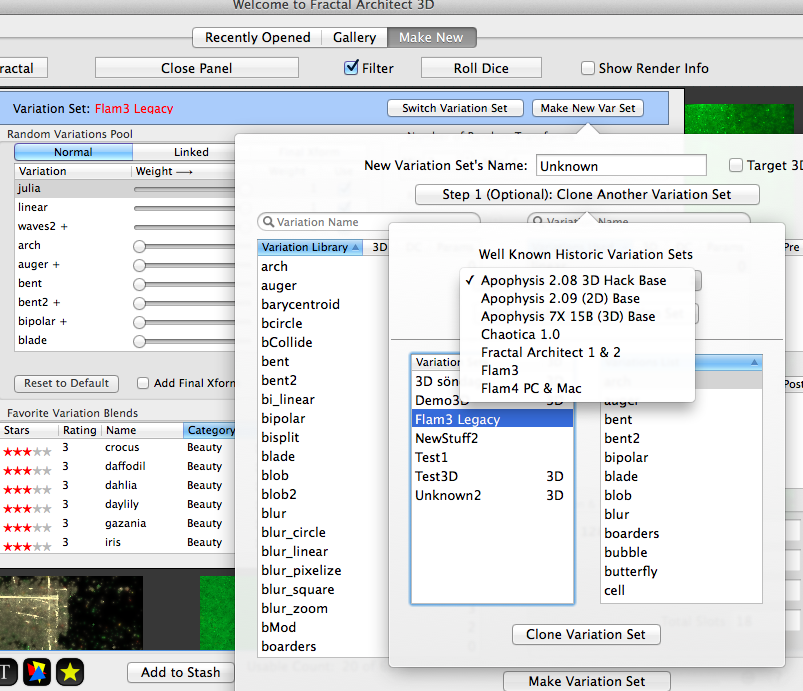
Task: Click the Category column header
Action: tap(210, 430)
